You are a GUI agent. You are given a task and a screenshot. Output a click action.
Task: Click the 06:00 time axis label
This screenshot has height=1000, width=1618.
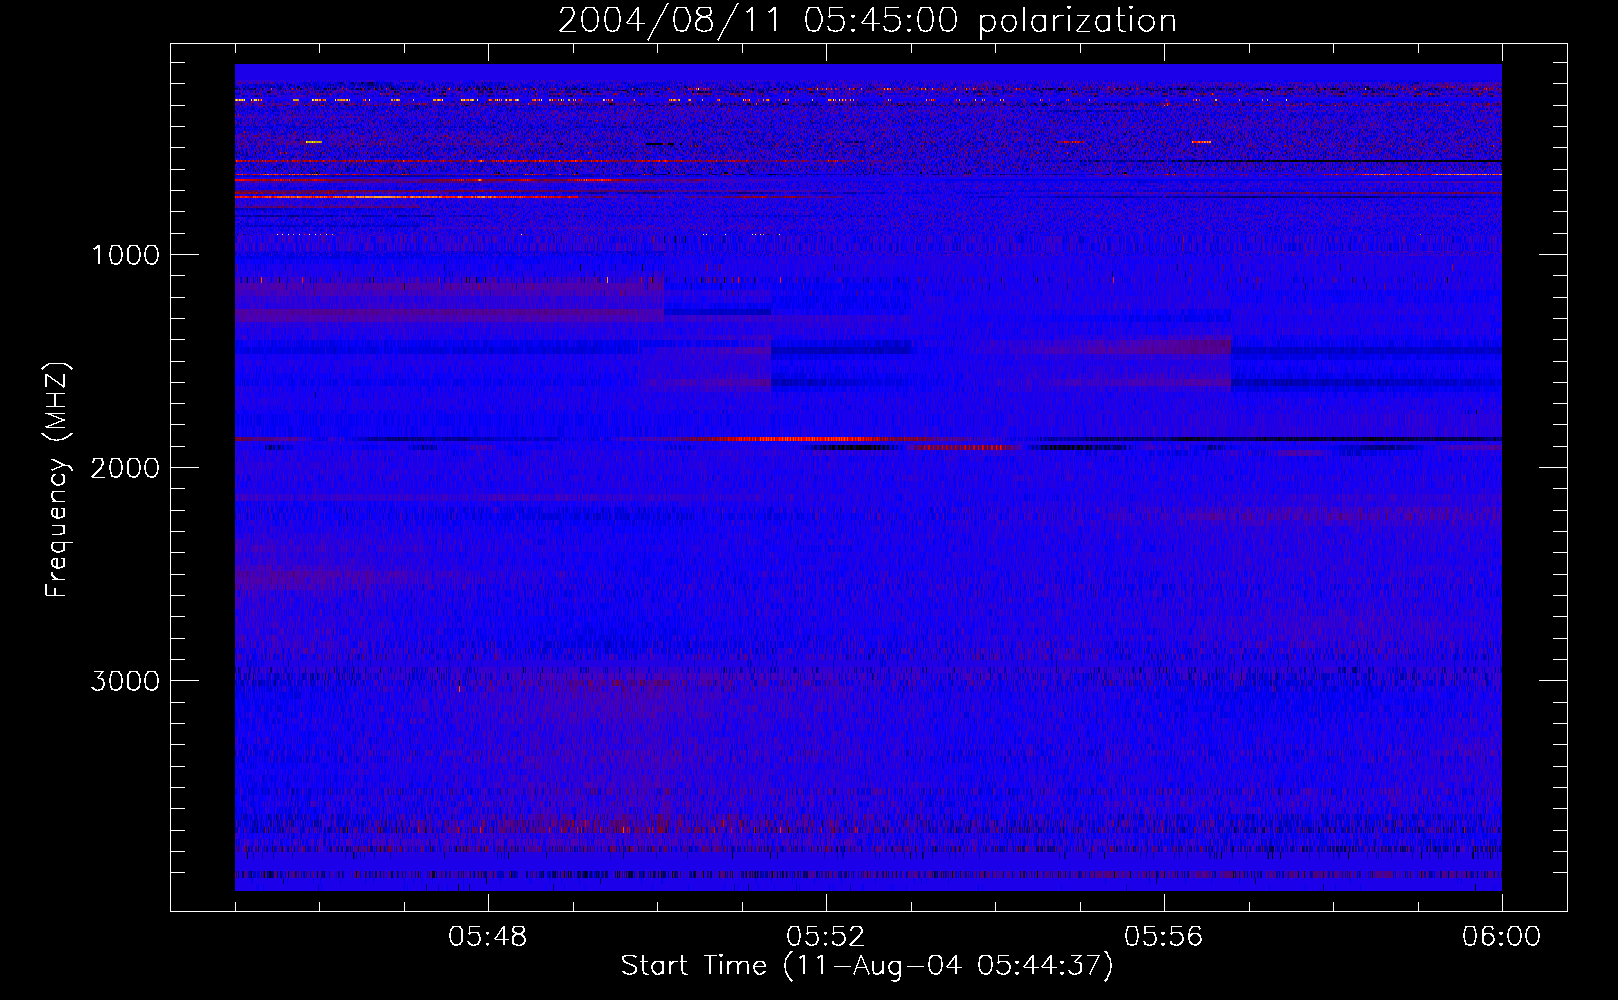pos(1502,937)
